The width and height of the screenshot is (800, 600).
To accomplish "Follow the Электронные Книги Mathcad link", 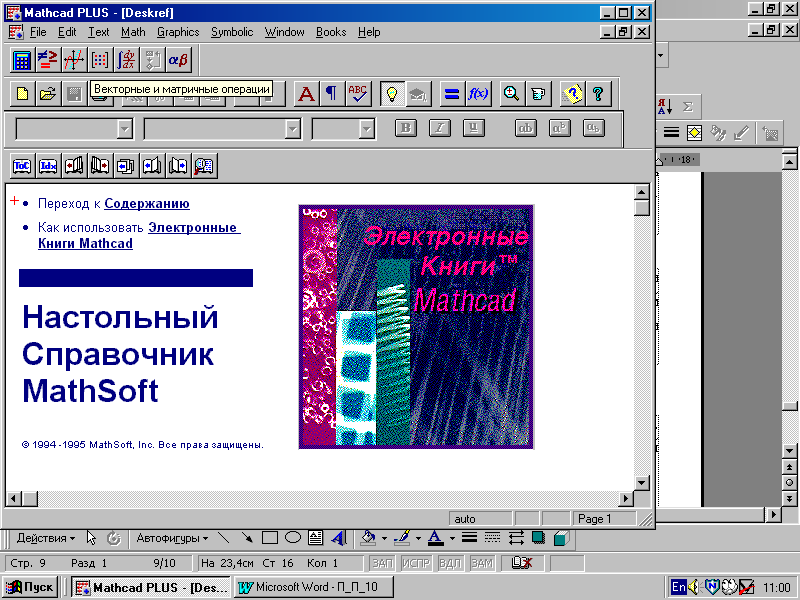I will point(139,236).
